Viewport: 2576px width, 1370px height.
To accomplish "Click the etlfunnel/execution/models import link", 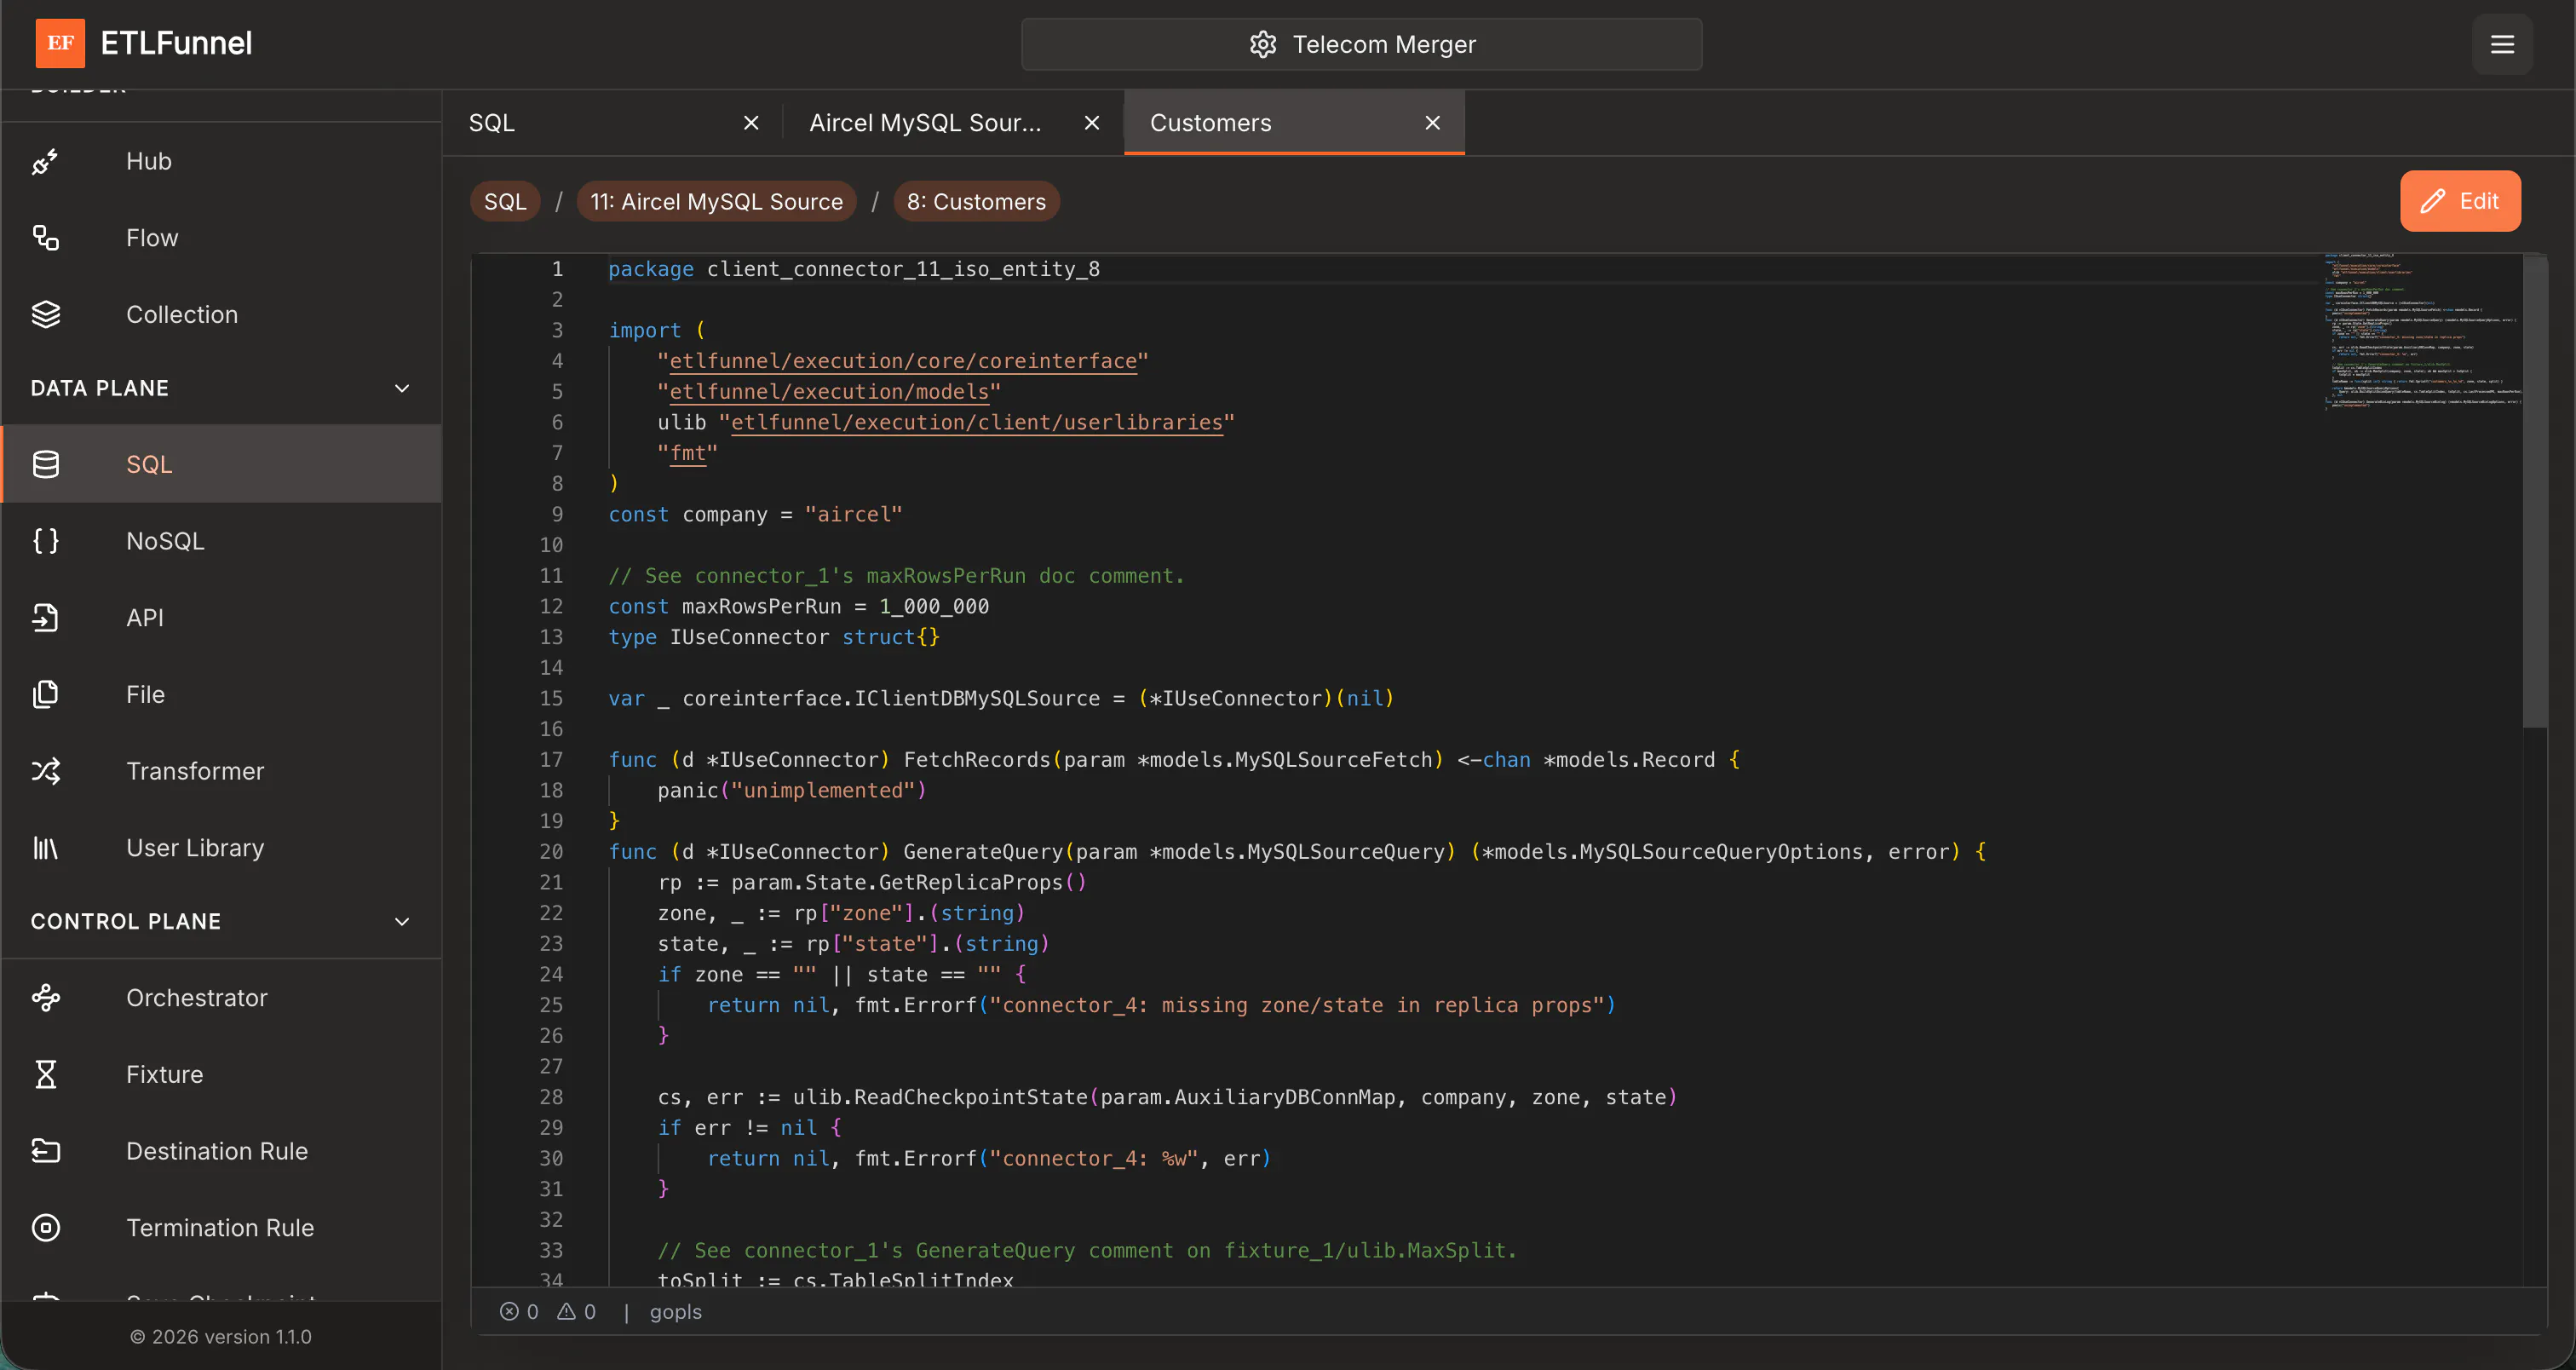I will [x=829, y=392].
